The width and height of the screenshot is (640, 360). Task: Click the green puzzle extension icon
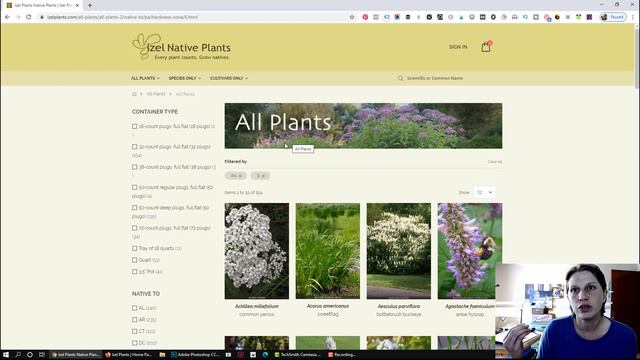pyautogui.click(x=578, y=17)
